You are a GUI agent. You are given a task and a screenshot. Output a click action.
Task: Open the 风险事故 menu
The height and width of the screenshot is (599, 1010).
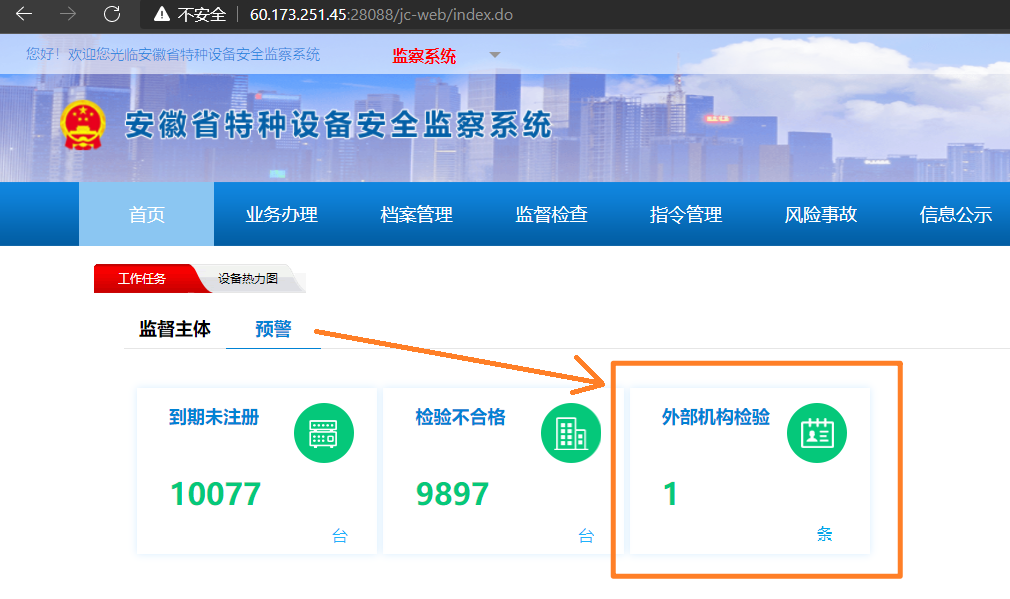point(821,214)
